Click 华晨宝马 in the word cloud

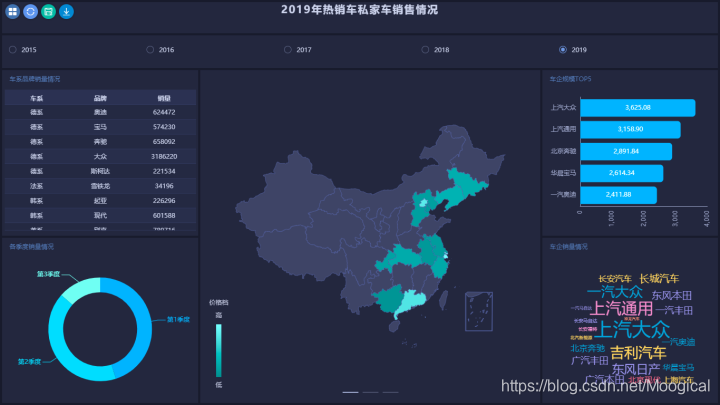click(678, 367)
